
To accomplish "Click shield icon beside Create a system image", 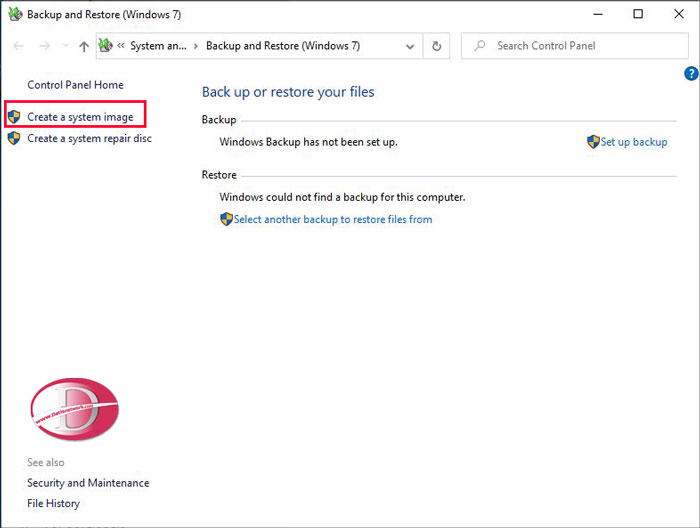I will [x=14, y=116].
